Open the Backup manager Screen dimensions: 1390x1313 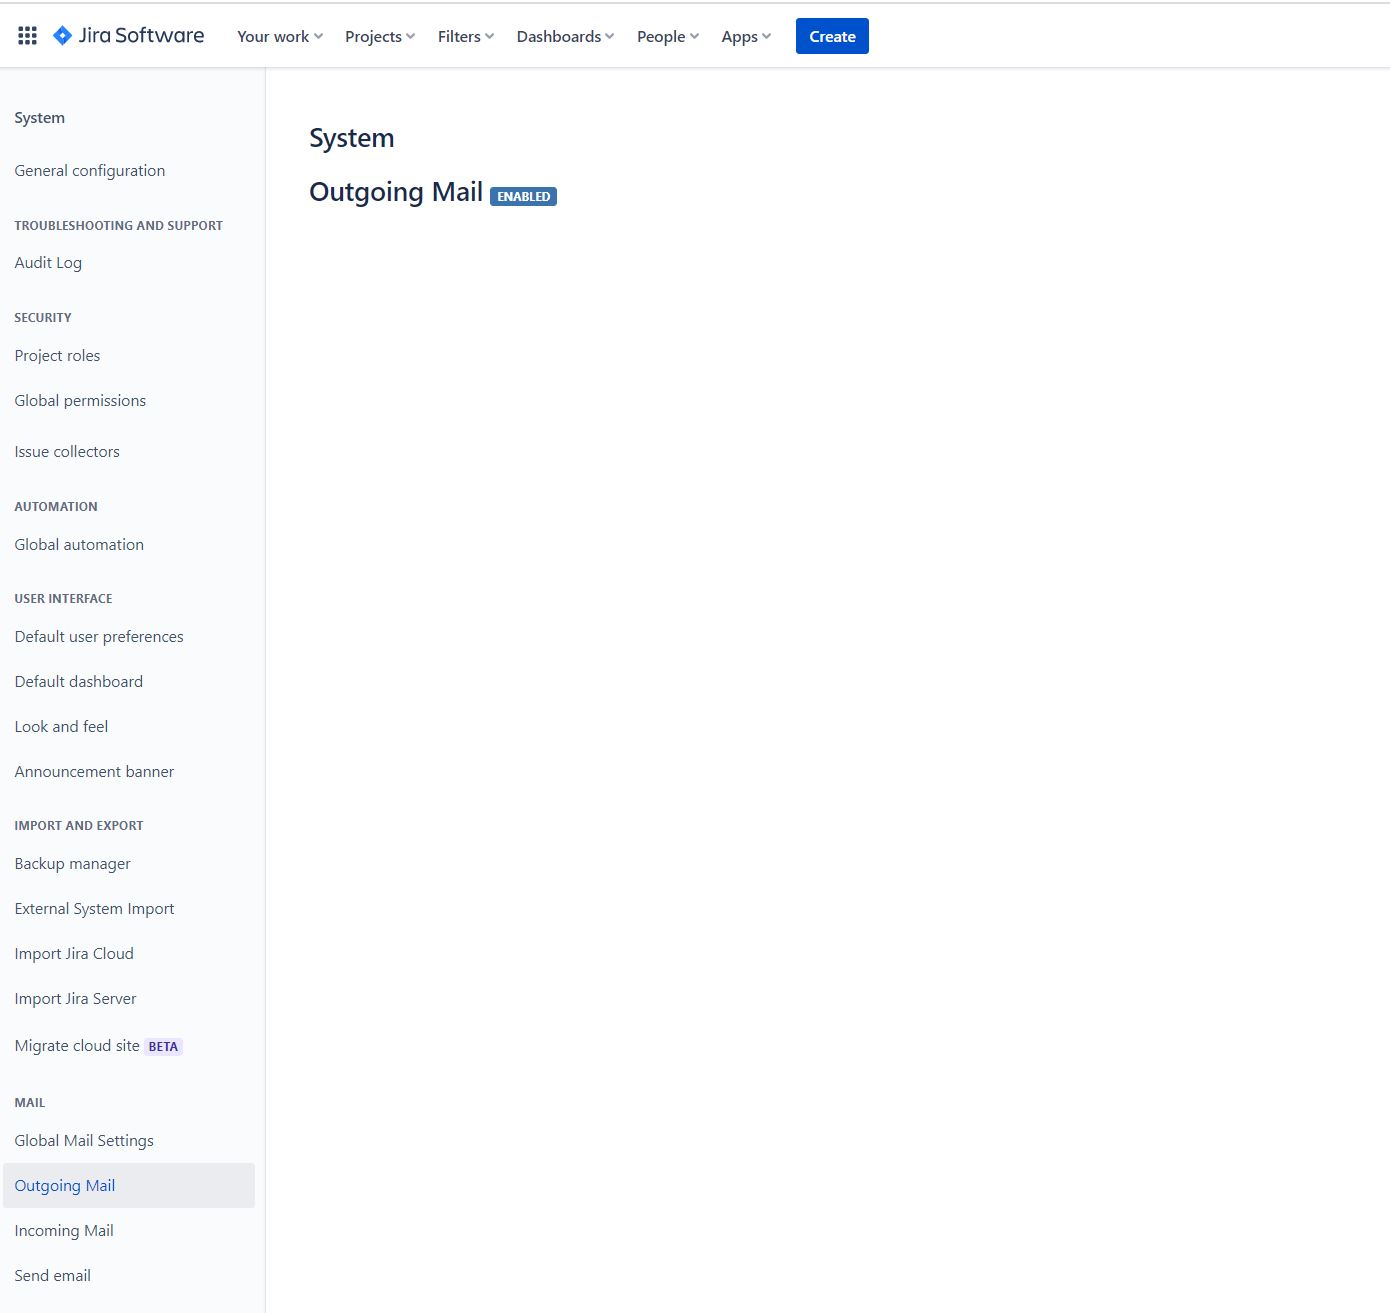pos(72,863)
